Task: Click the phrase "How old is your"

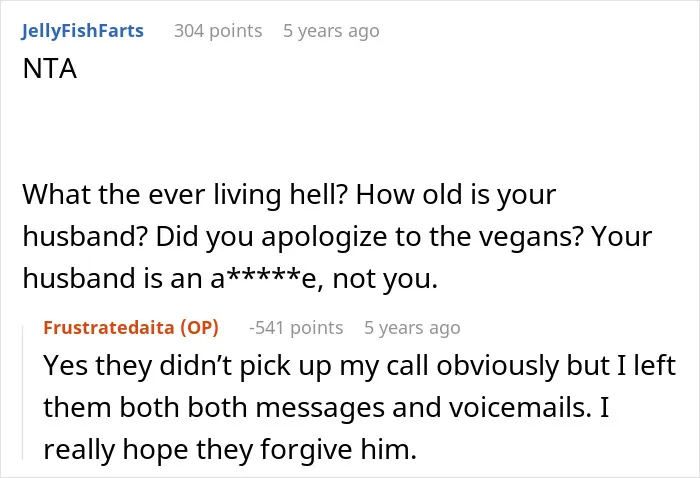Action: 455,195
